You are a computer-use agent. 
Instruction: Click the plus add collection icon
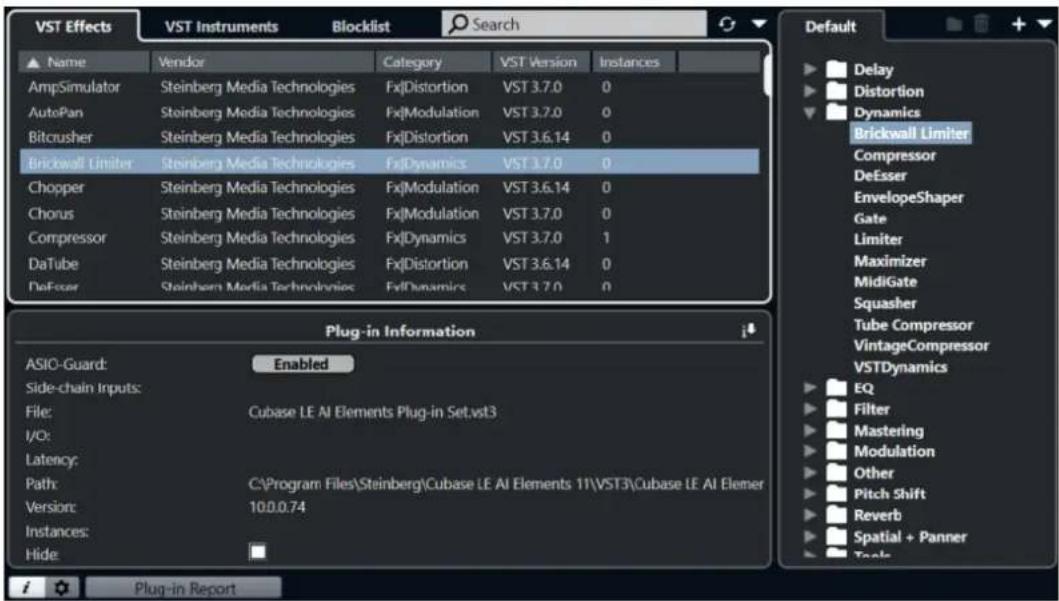pos(1018,25)
